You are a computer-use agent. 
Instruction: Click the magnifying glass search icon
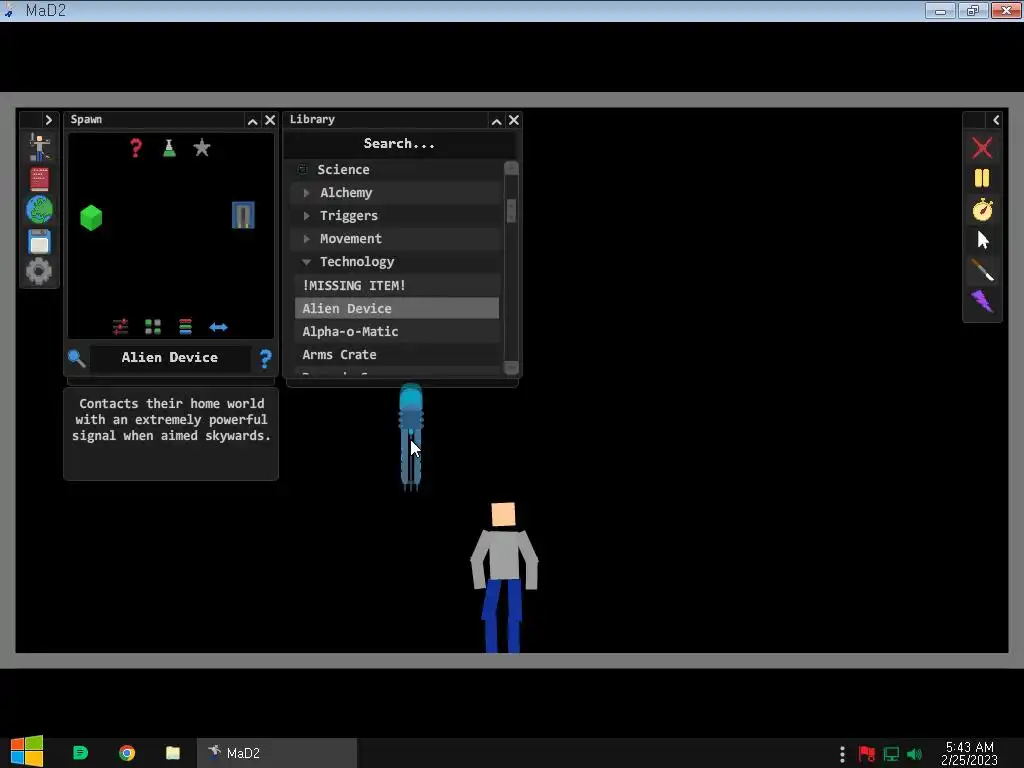(76, 358)
